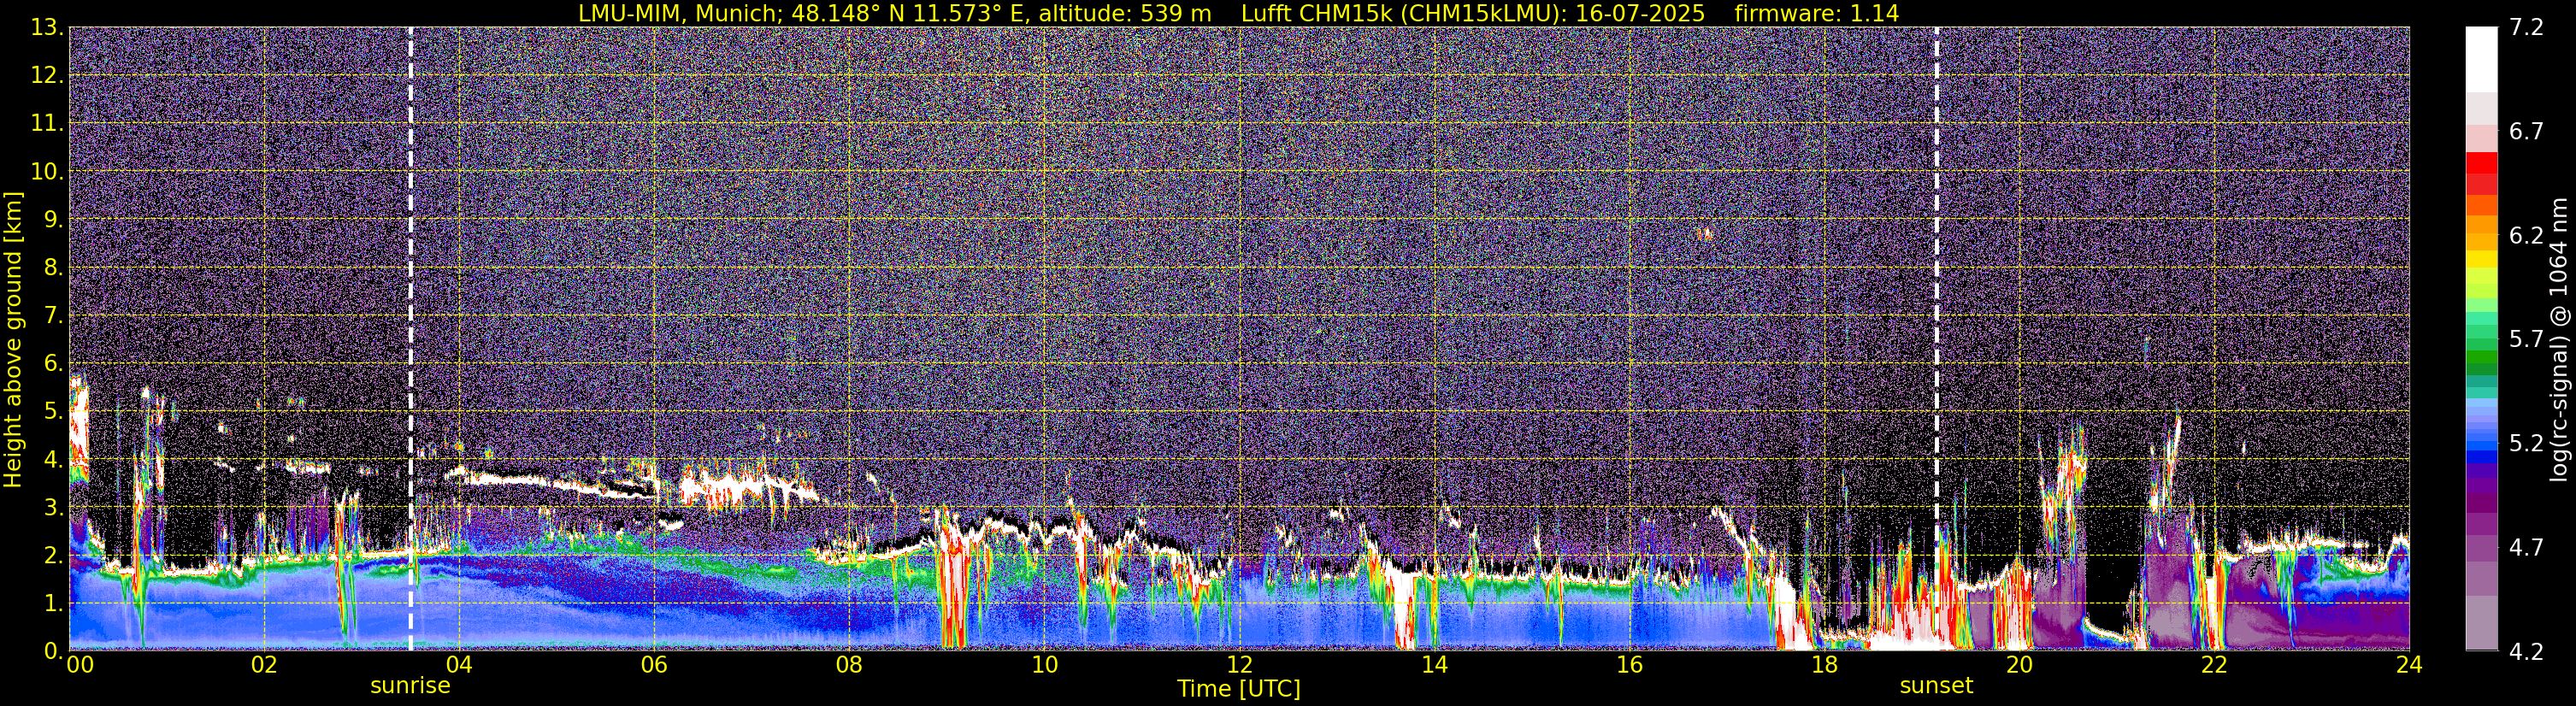Click the "6.2" colorbar tick label
The width and height of the screenshot is (2576, 706).
(x=2527, y=236)
